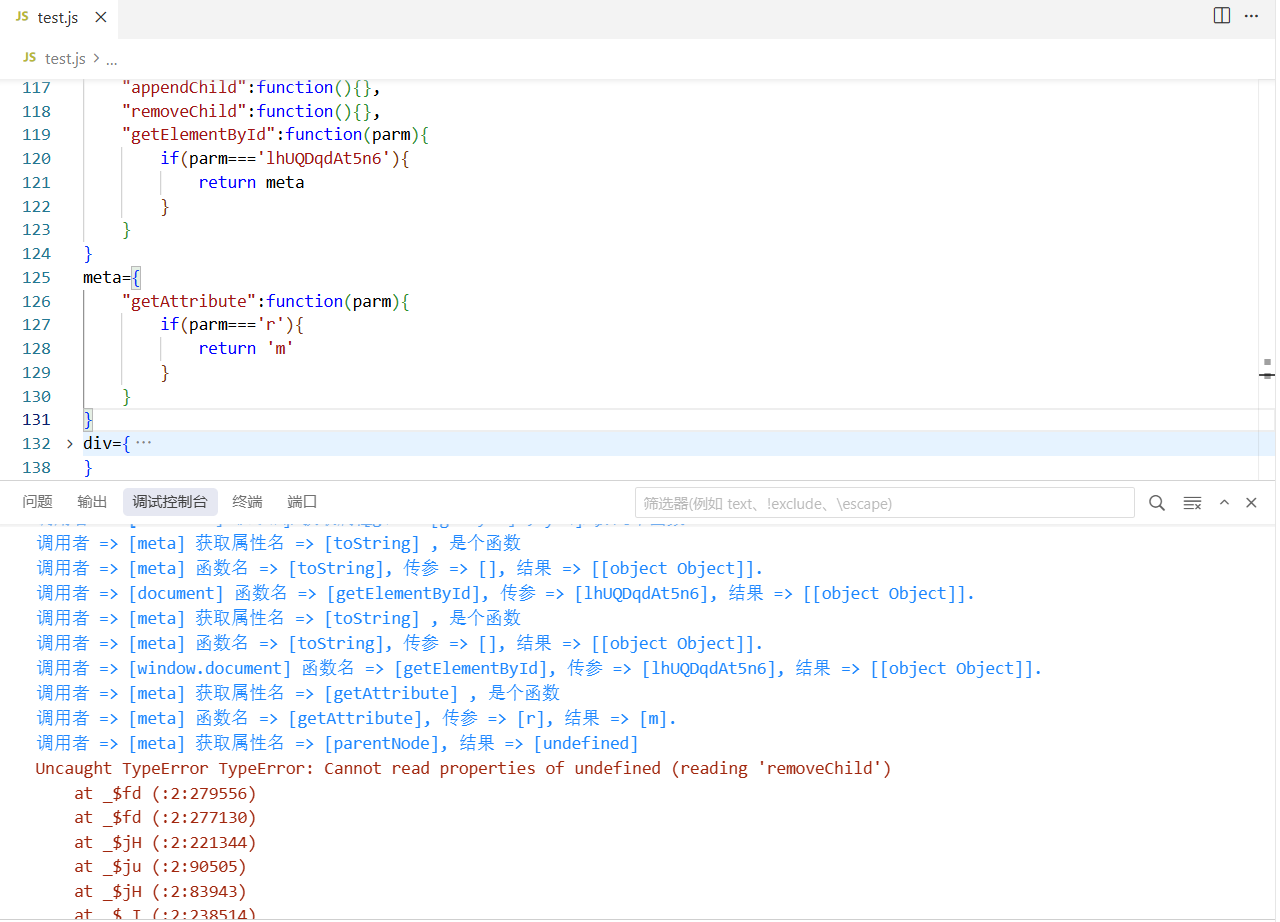This screenshot has width=1280, height=922.
Task: Click the editor vertical scrollbar marker
Action: click(x=1267, y=368)
